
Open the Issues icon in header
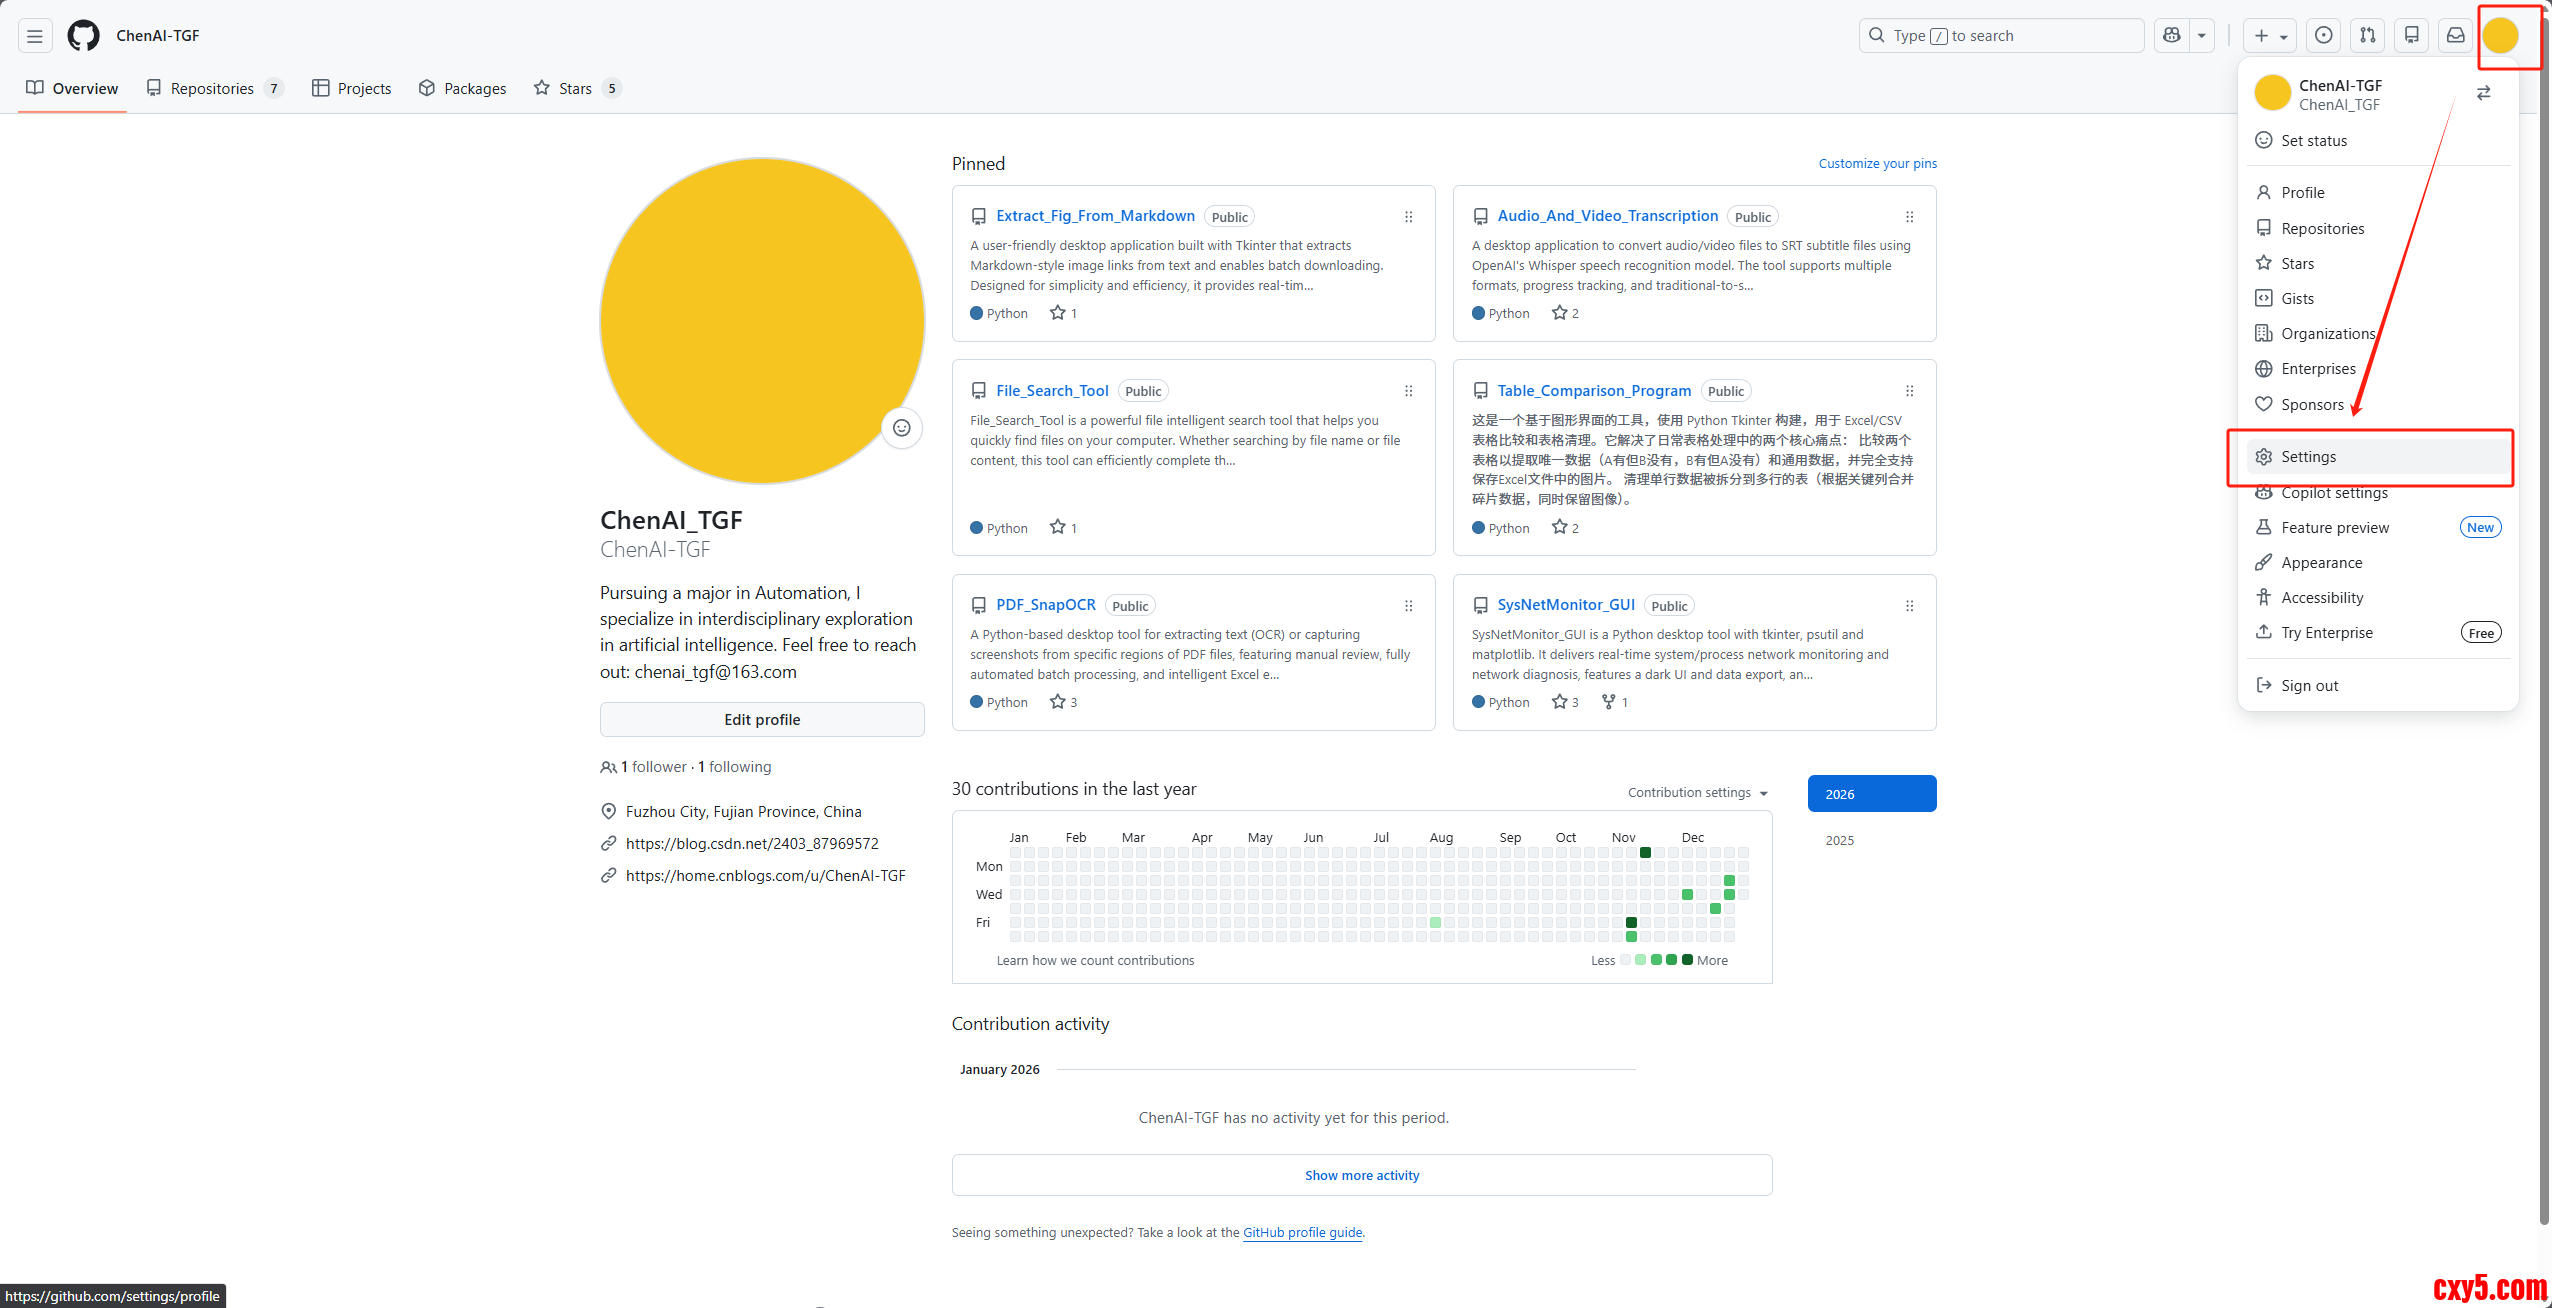point(2324,36)
